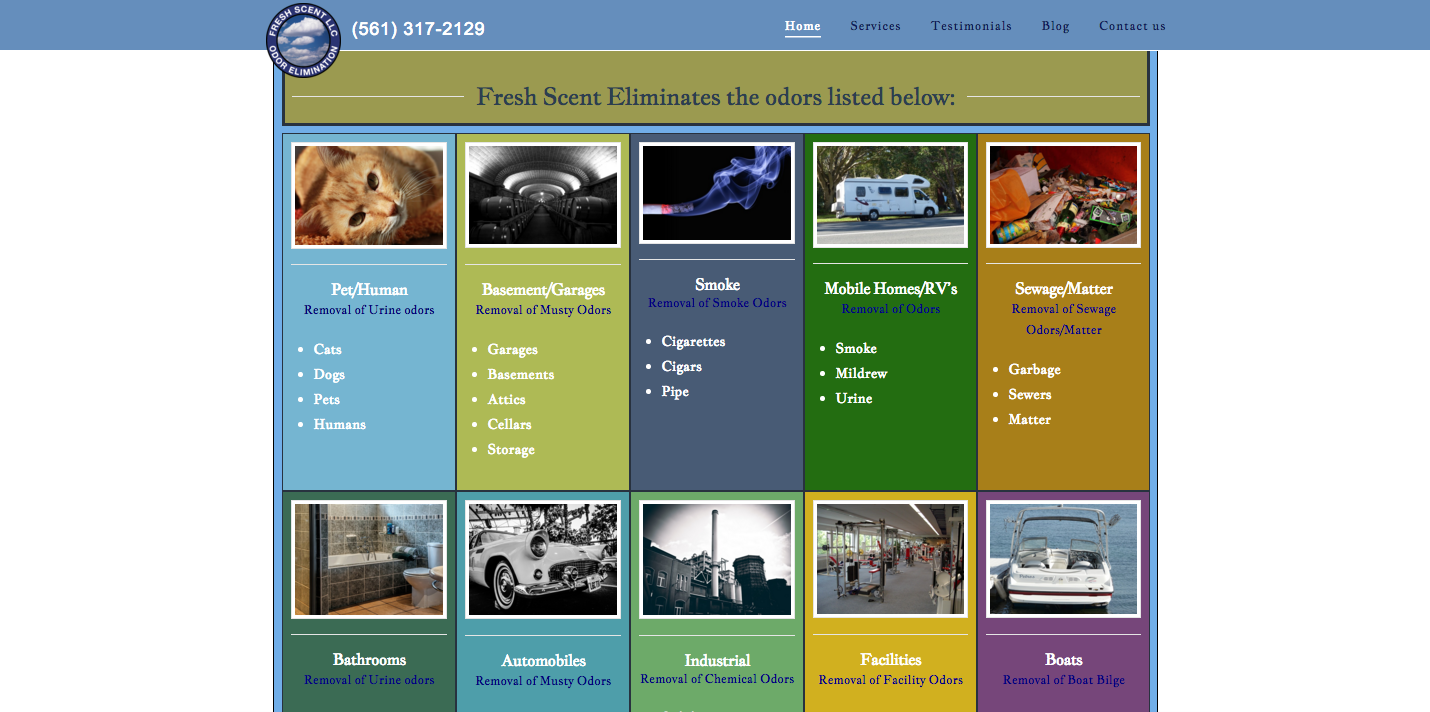1430x712 pixels.
Task: Click the Basement/Garages heading
Action: click(x=543, y=290)
